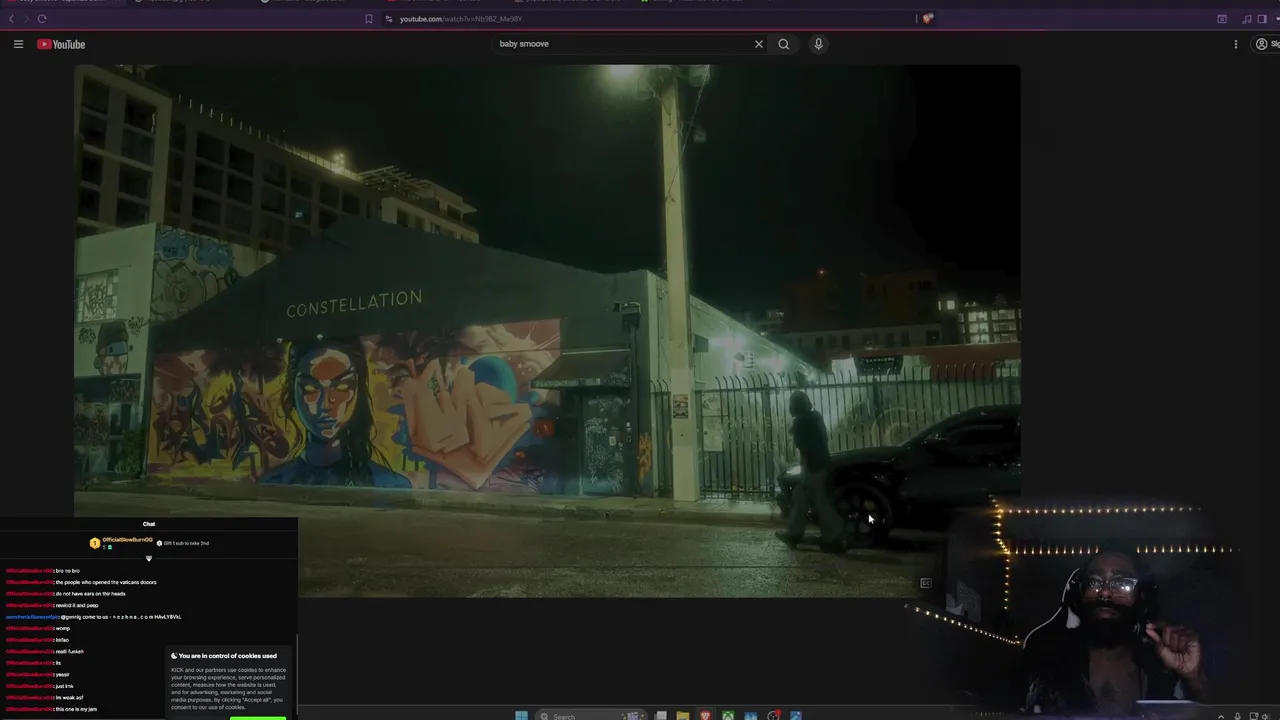Click the 'Chat' panel header
The width and height of the screenshot is (1280, 720).
point(149,524)
